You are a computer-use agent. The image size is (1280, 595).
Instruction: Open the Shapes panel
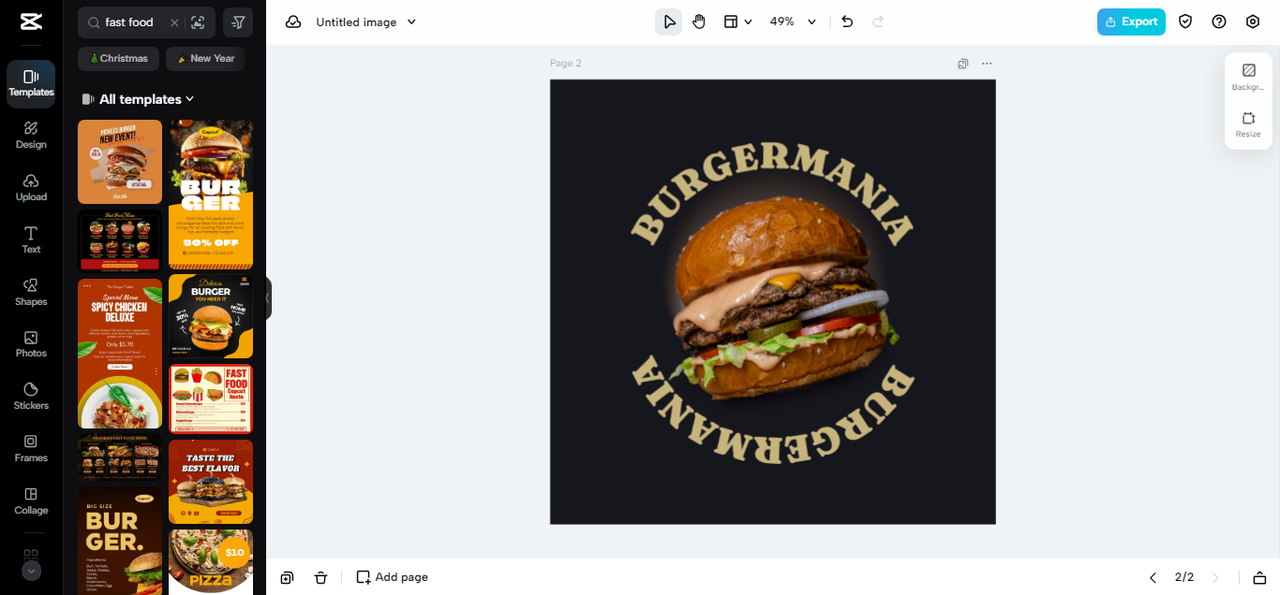(x=31, y=292)
